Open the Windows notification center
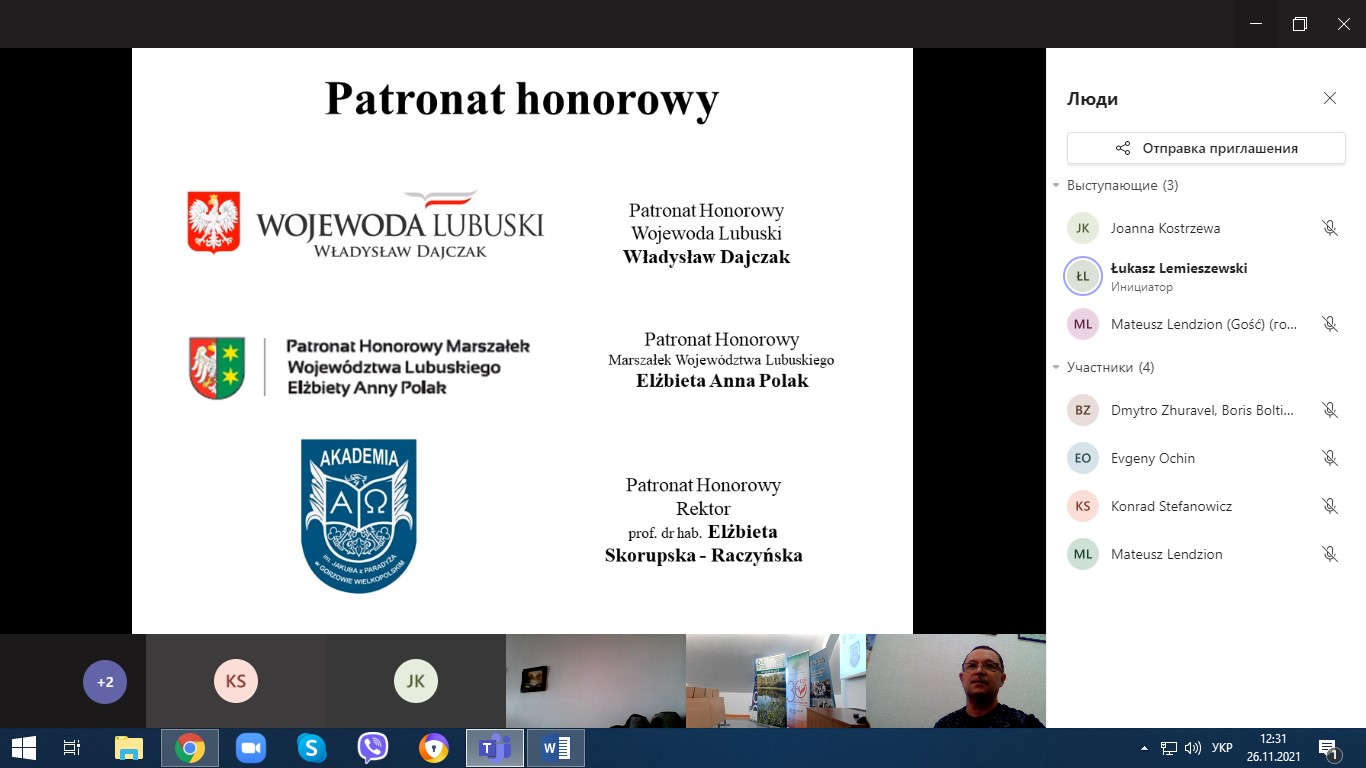1366x768 pixels. coord(1329,748)
